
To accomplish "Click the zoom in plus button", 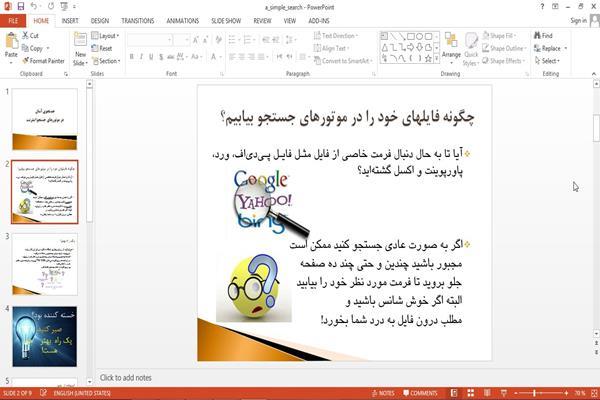I will click(566, 393).
